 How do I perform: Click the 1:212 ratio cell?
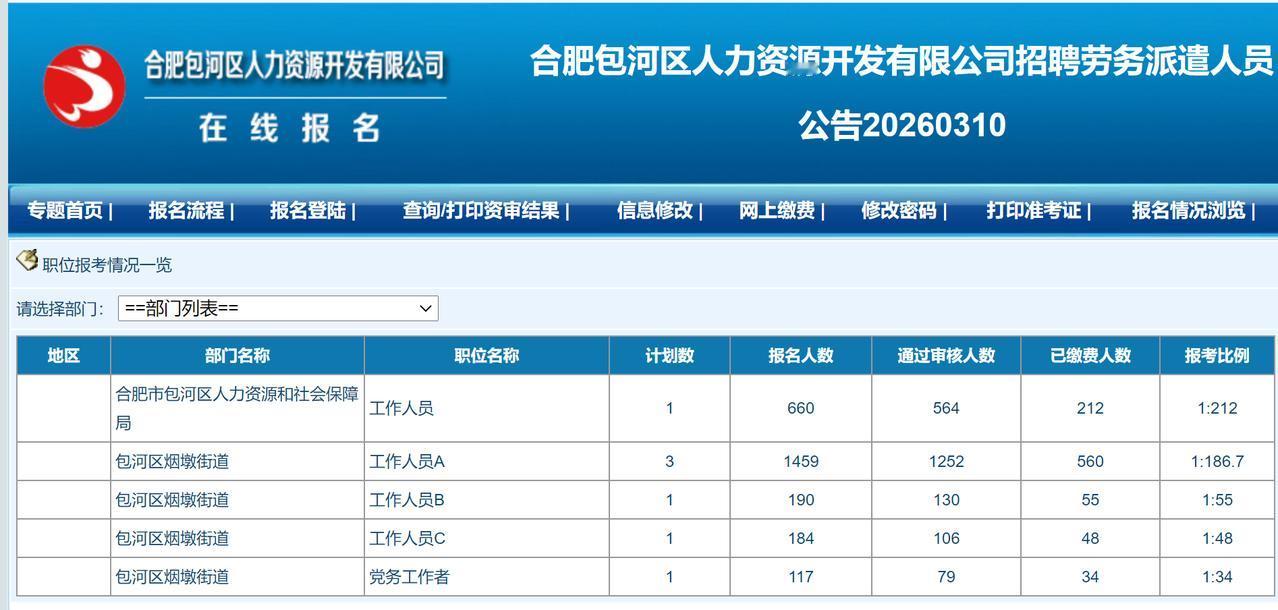coord(1217,407)
